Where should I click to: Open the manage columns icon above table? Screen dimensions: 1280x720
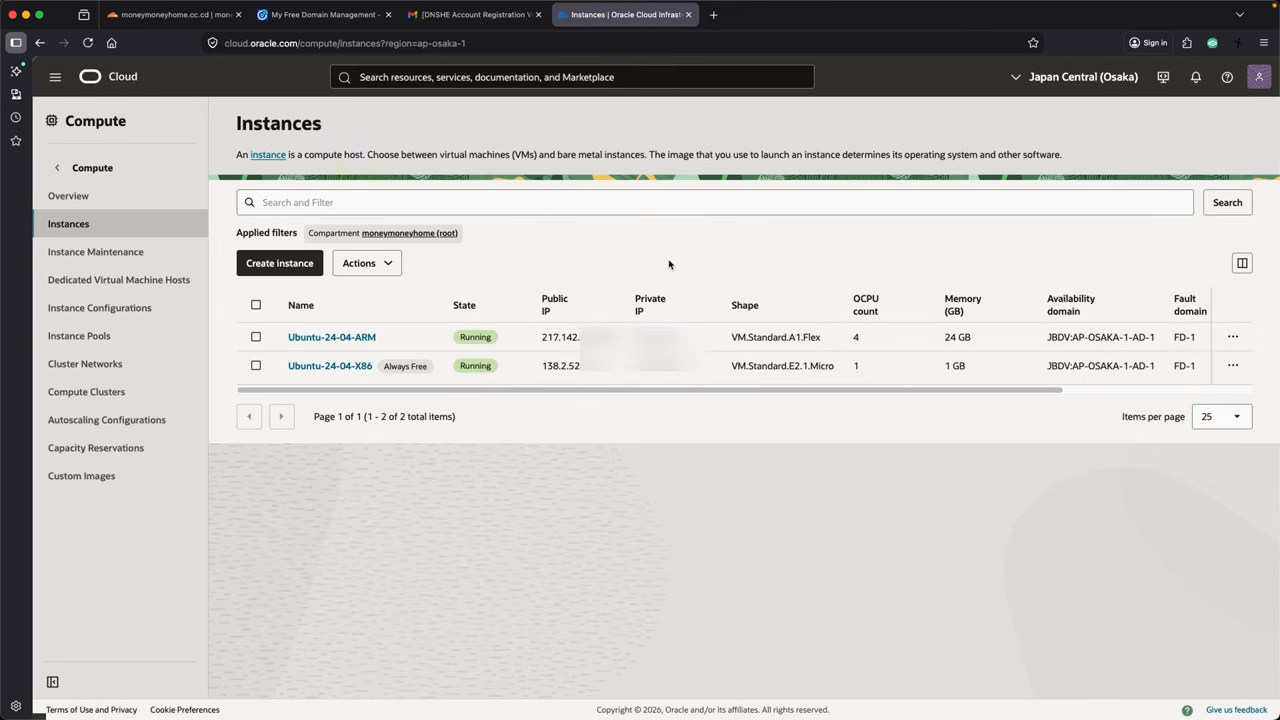(x=1242, y=263)
